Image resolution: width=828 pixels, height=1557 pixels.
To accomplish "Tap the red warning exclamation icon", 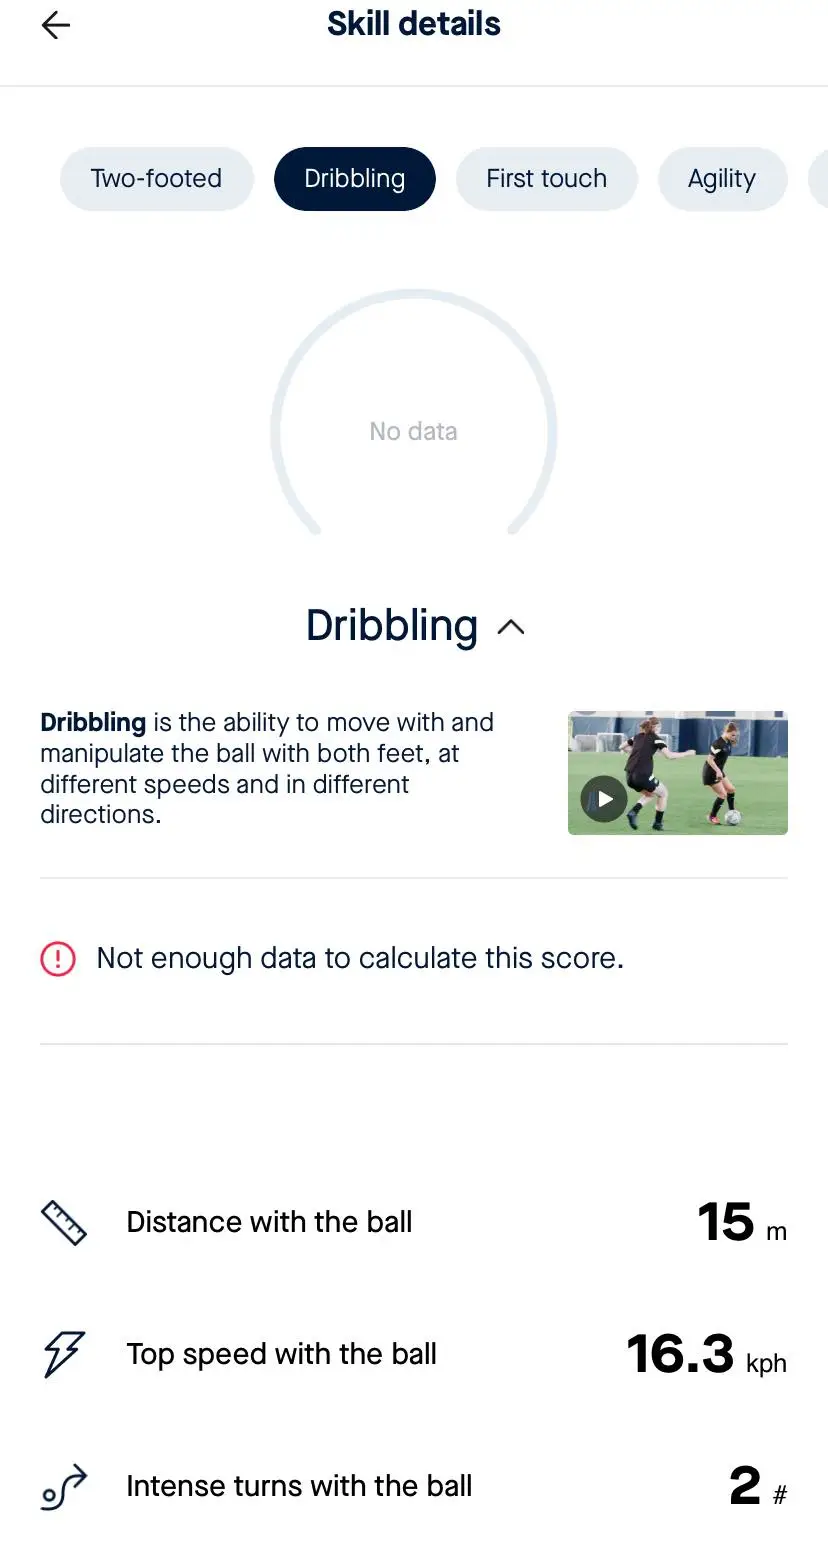I will [x=58, y=959].
